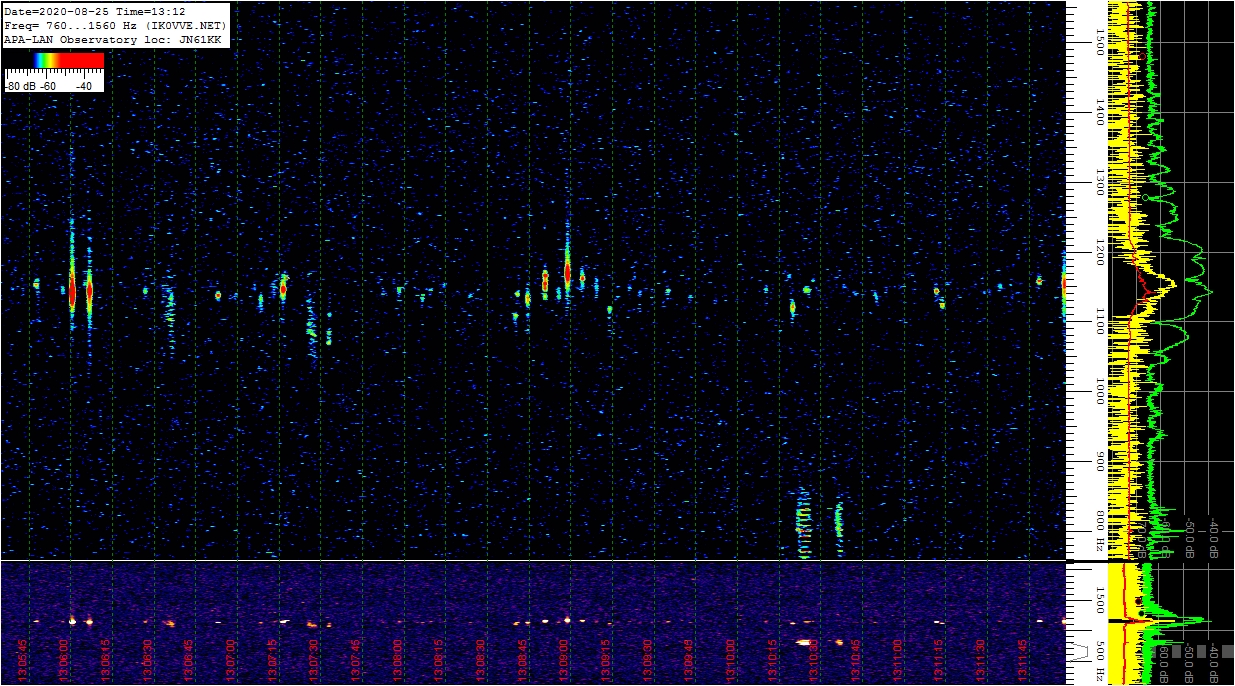
Task: Select the 13:11:15 time marker
Action: (940, 660)
